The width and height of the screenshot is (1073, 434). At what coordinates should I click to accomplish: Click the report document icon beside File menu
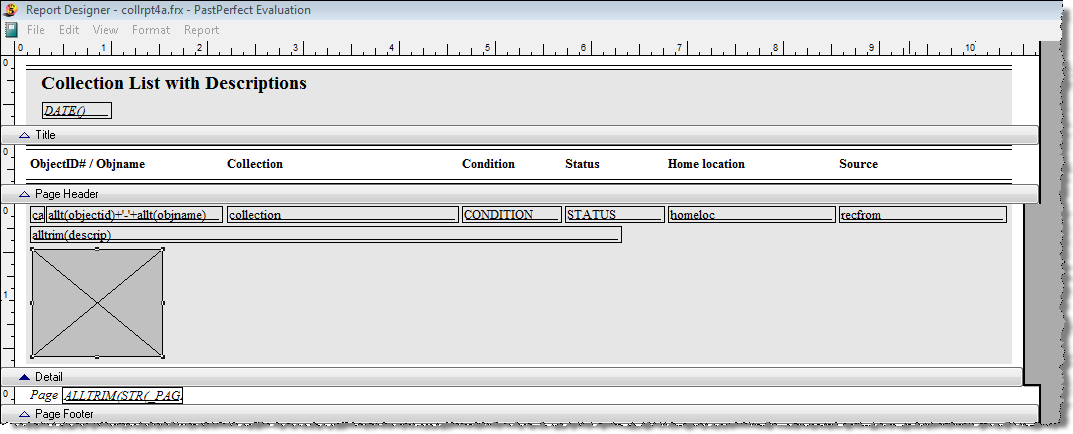click(x=11, y=29)
